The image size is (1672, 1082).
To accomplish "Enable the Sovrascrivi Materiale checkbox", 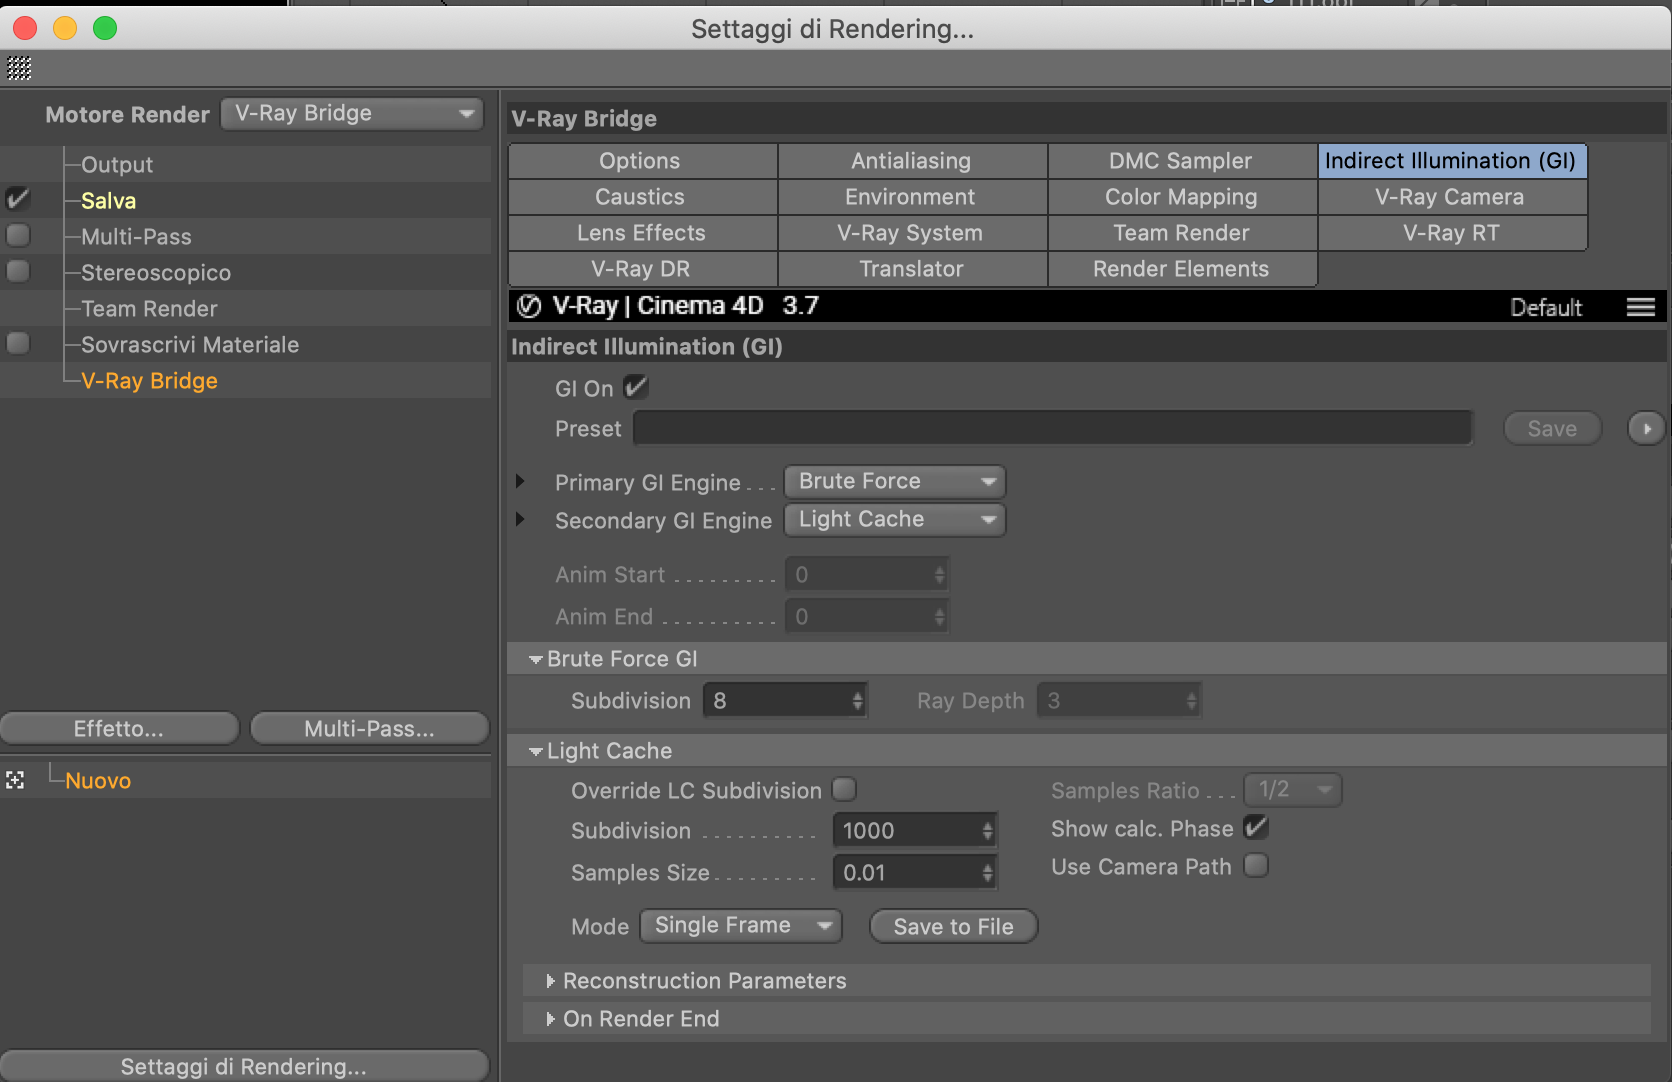I will point(18,343).
